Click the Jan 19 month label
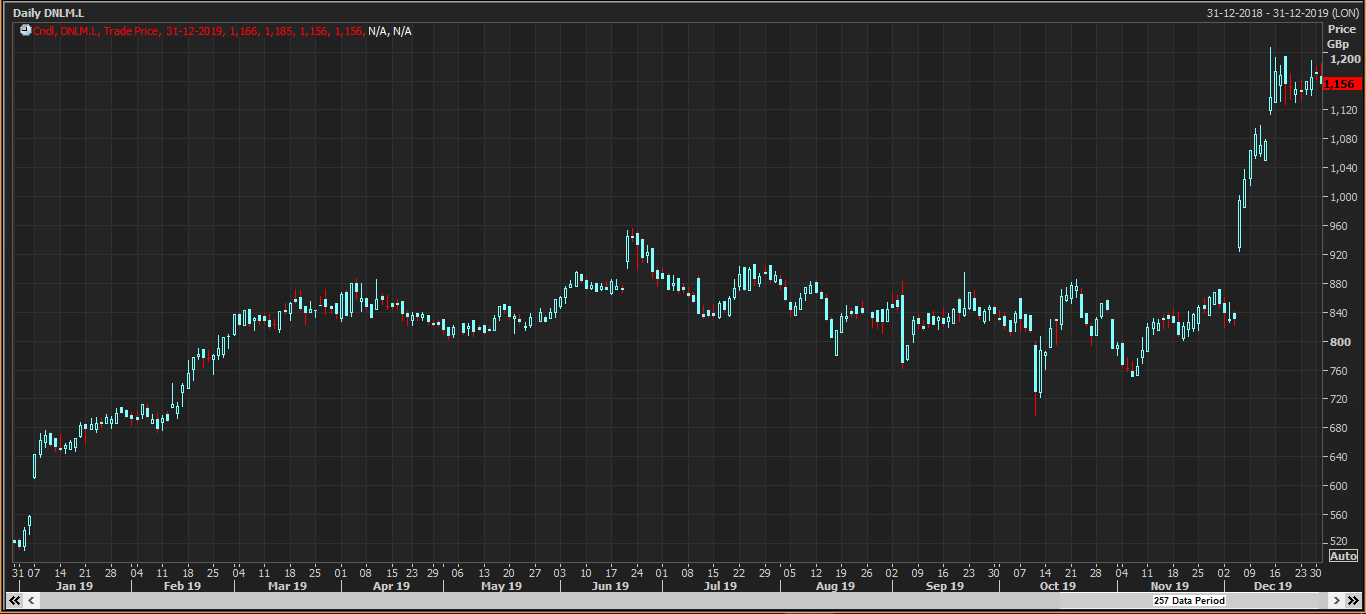The image size is (1366, 614). point(74,586)
